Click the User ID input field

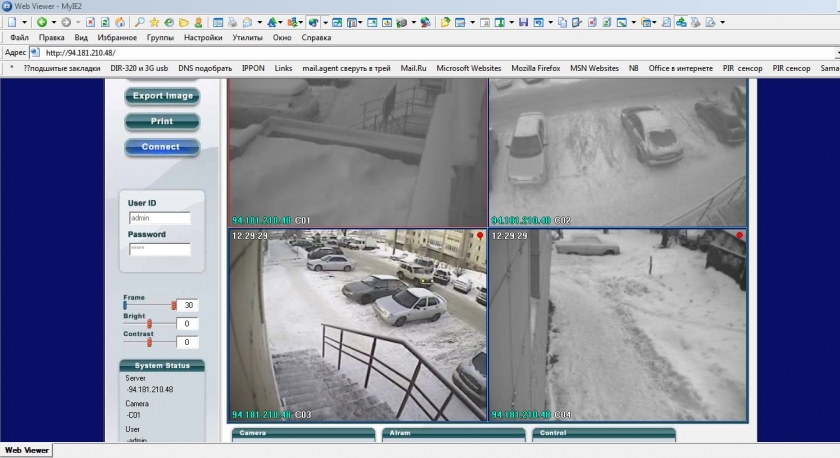pyautogui.click(x=160, y=218)
